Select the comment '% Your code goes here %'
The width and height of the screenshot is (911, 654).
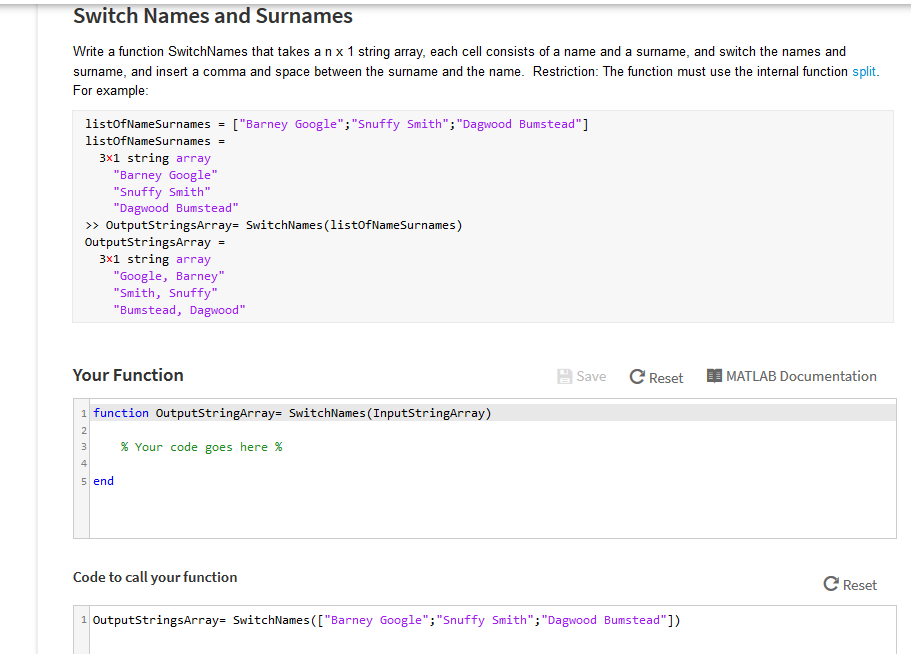click(202, 447)
